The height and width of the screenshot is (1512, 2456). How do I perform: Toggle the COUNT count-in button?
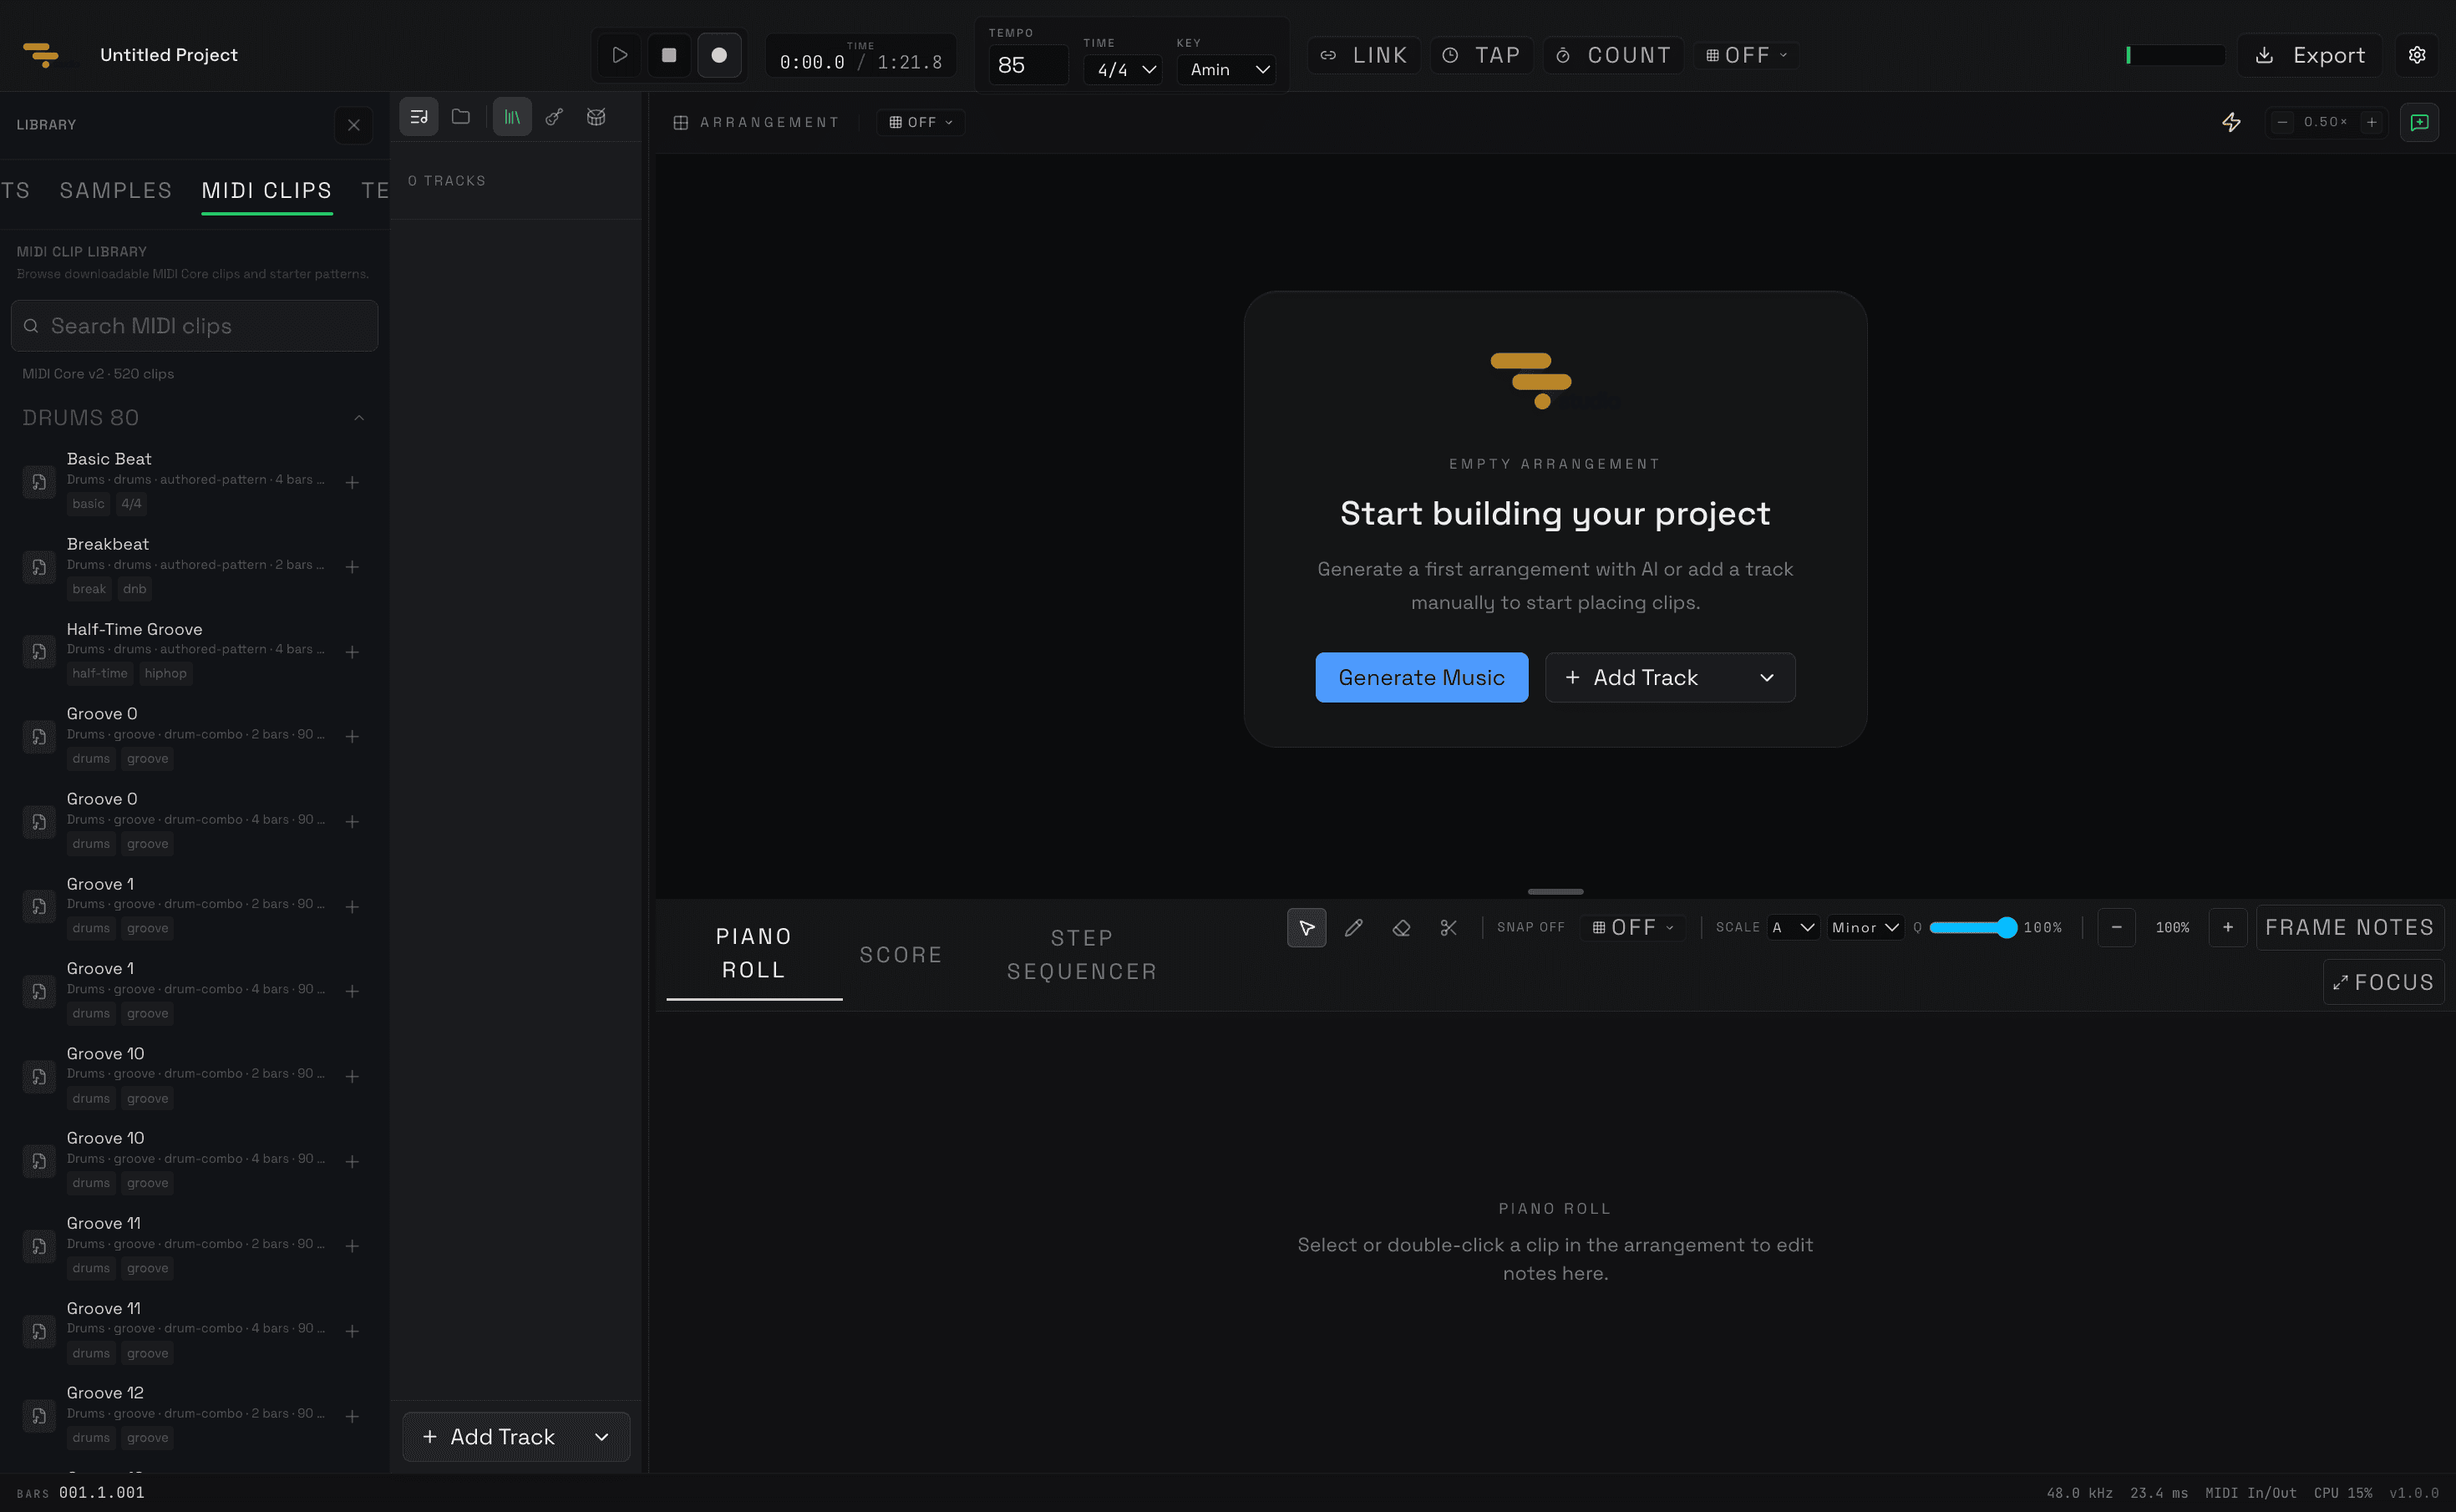[1614, 55]
